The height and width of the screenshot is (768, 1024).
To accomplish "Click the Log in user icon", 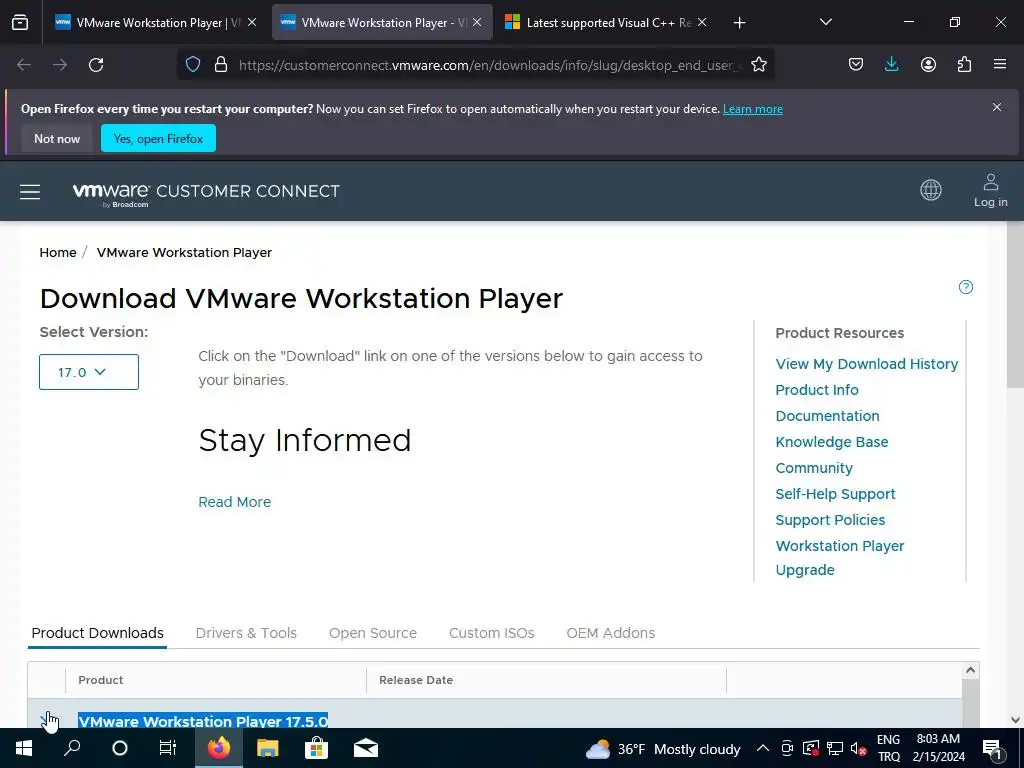I will [x=991, y=190].
